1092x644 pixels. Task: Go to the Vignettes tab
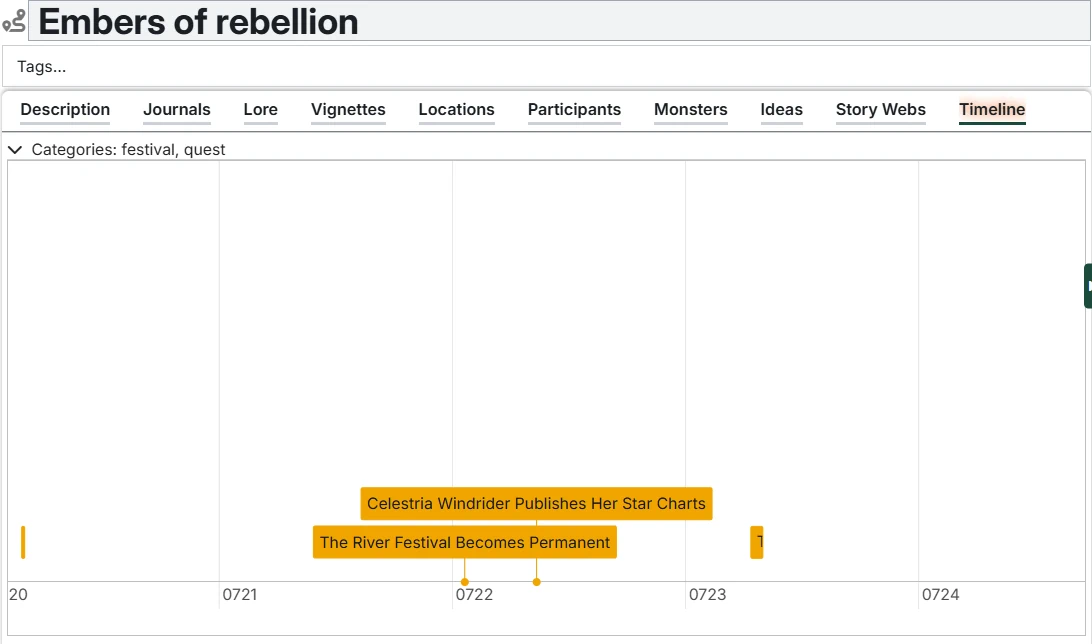[x=348, y=110]
